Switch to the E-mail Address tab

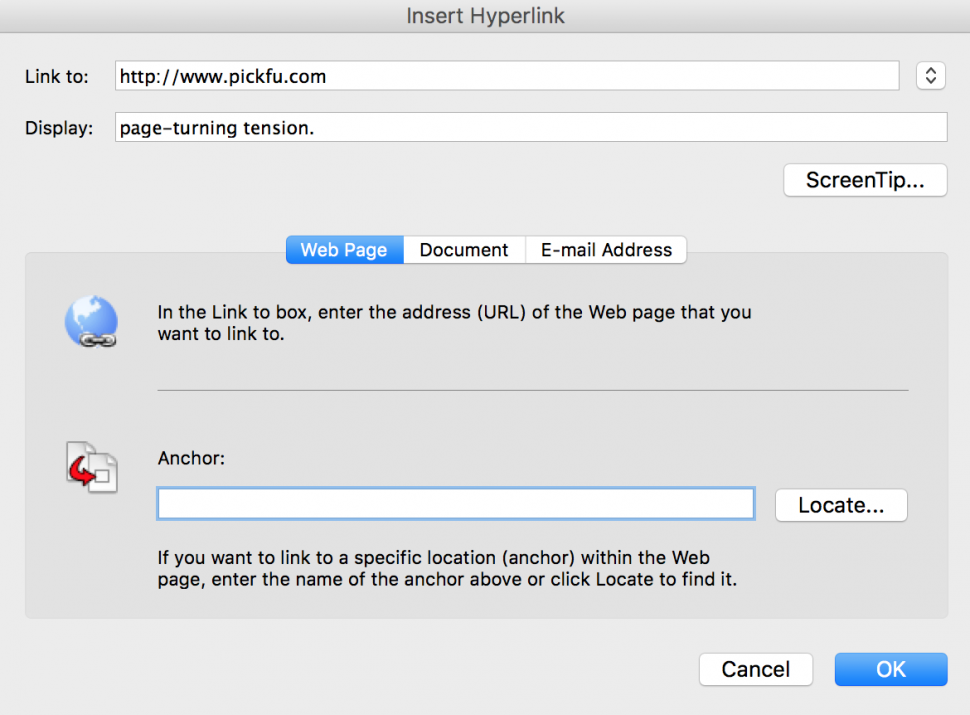click(x=605, y=249)
